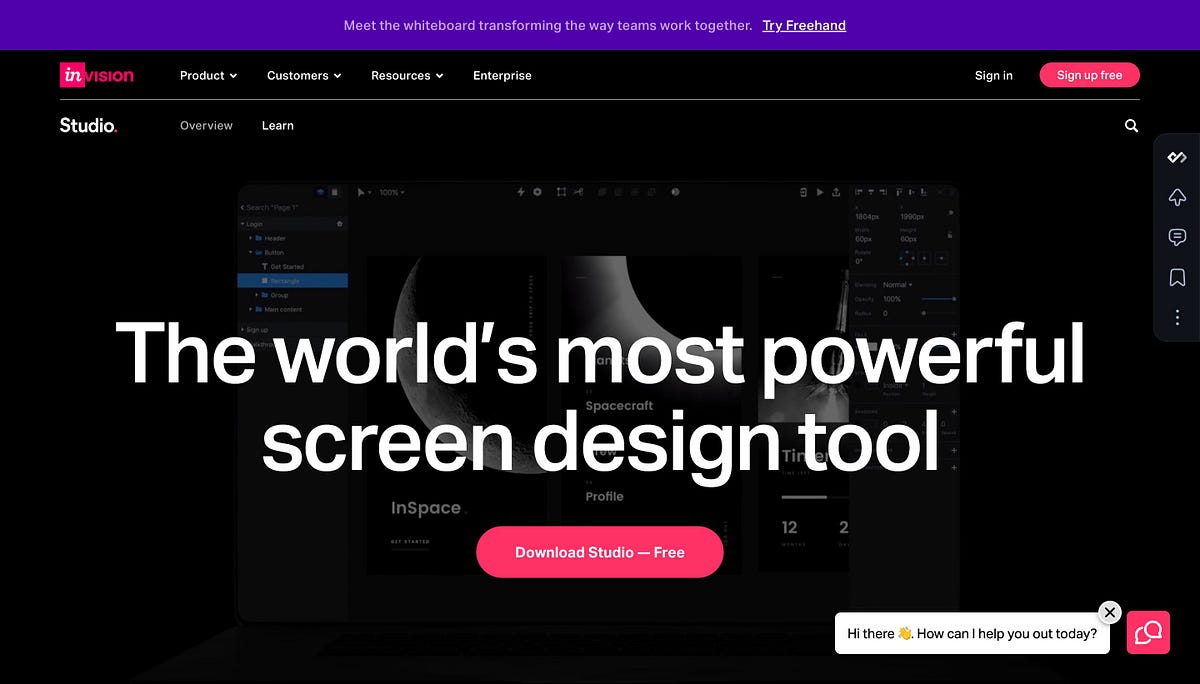The image size is (1200, 684).
Task: Open the 100% zoom level dropdown
Action: (388, 191)
